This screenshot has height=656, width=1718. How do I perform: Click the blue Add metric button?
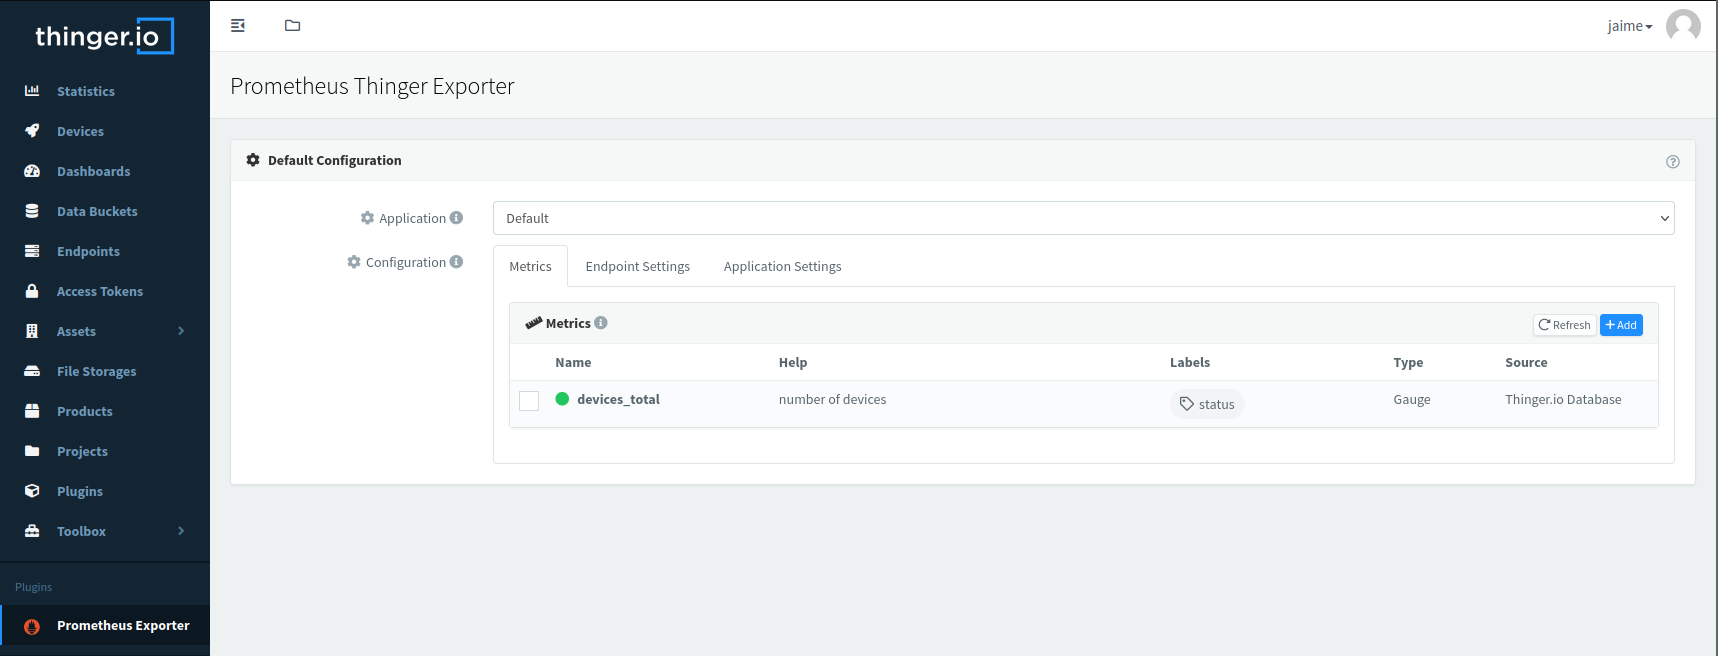point(1620,325)
